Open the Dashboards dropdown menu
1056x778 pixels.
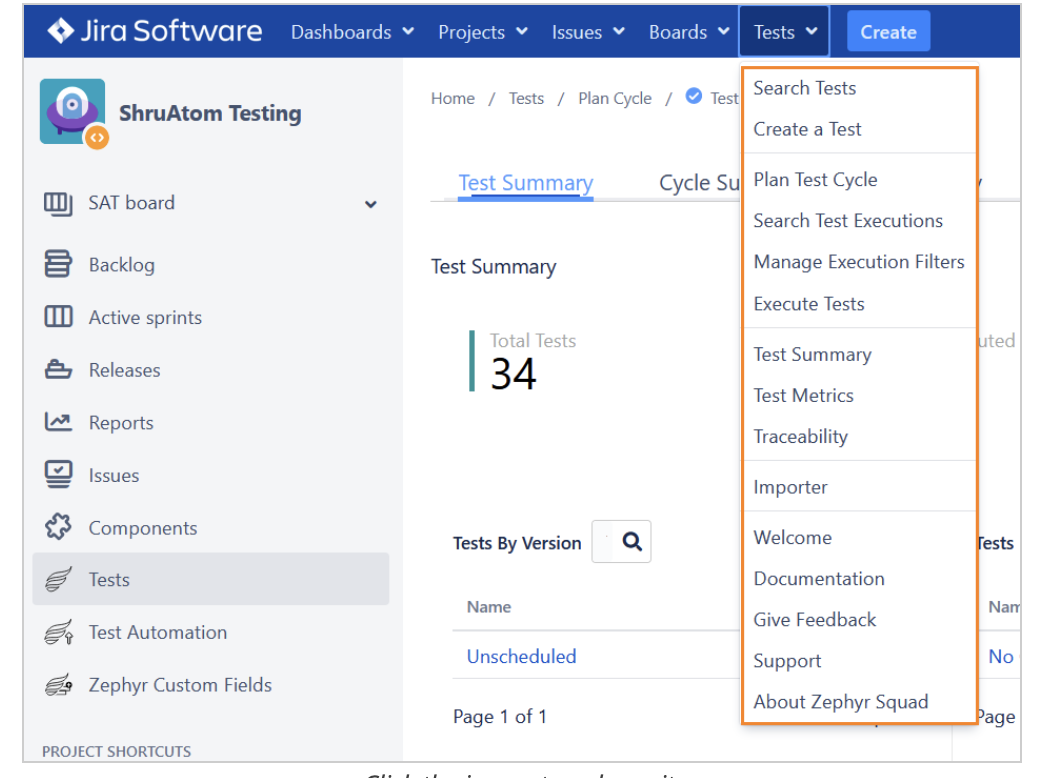[x=352, y=32]
